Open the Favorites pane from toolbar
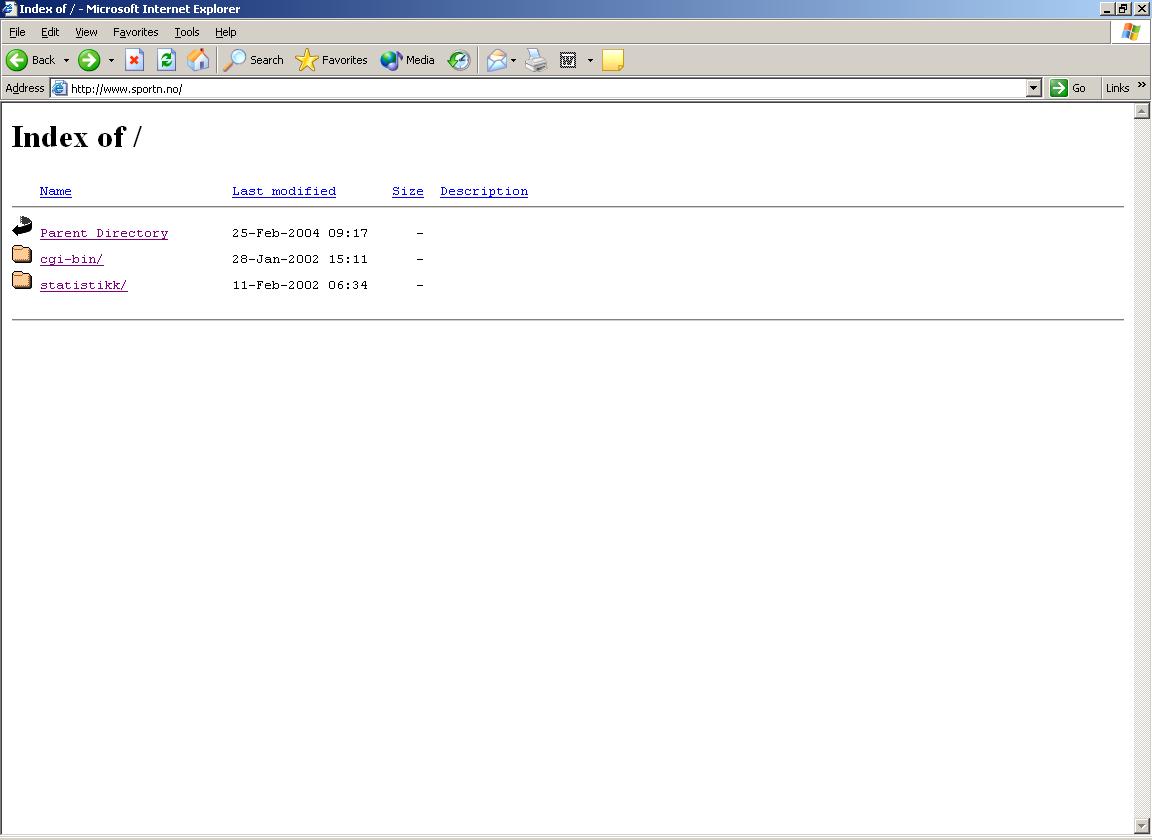 point(331,60)
